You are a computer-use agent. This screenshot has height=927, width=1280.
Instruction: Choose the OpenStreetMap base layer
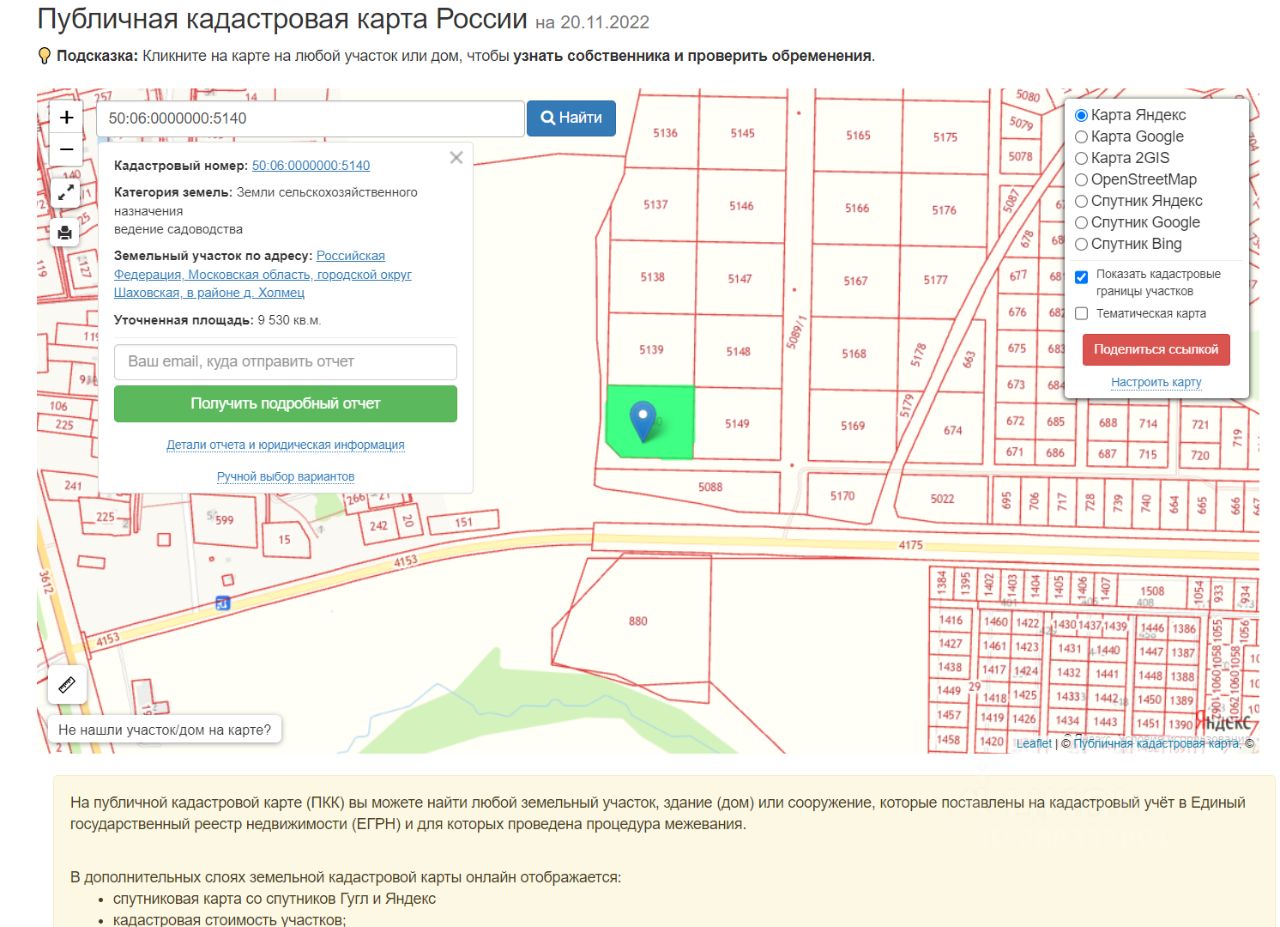click(1081, 180)
